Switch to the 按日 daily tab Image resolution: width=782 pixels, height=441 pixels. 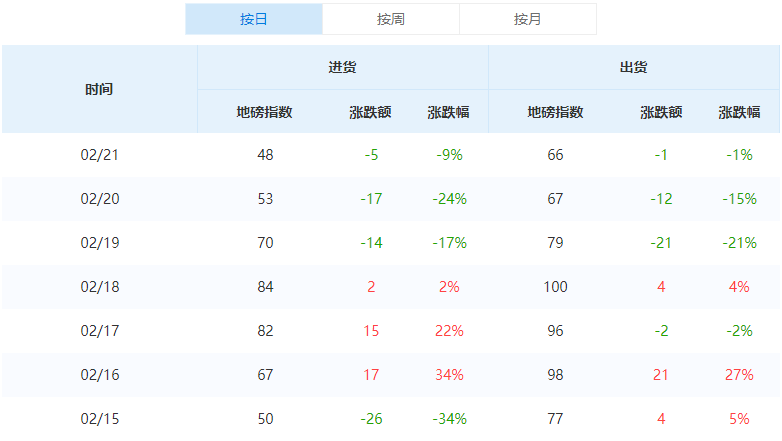click(254, 19)
